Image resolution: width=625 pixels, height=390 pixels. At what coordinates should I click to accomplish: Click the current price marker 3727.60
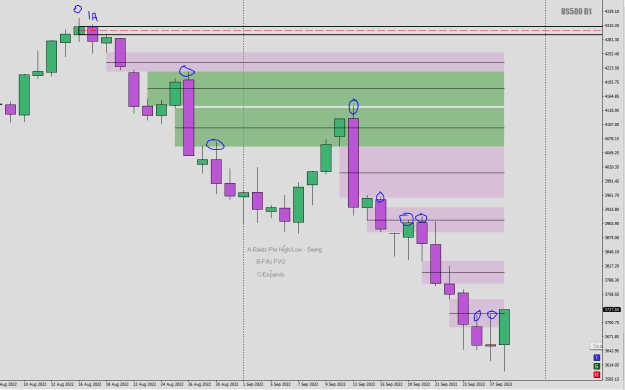pos(612,309)
